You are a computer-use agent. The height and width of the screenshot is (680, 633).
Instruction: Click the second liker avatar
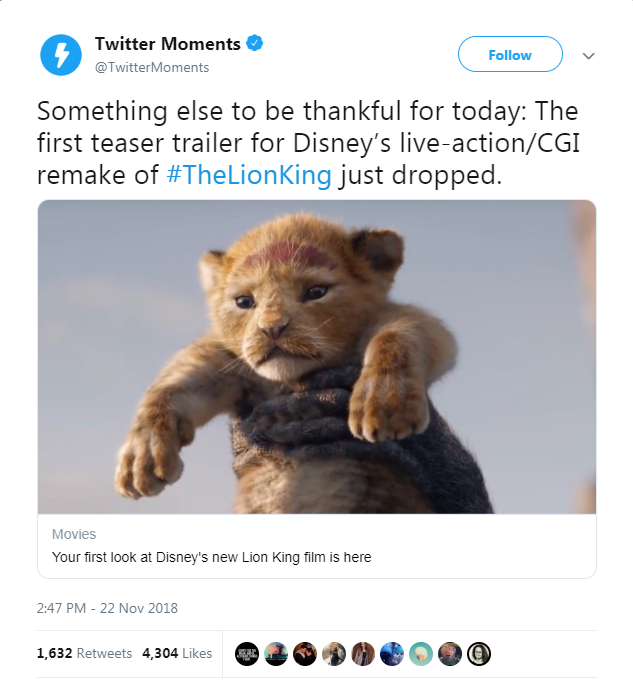point(276,653)
